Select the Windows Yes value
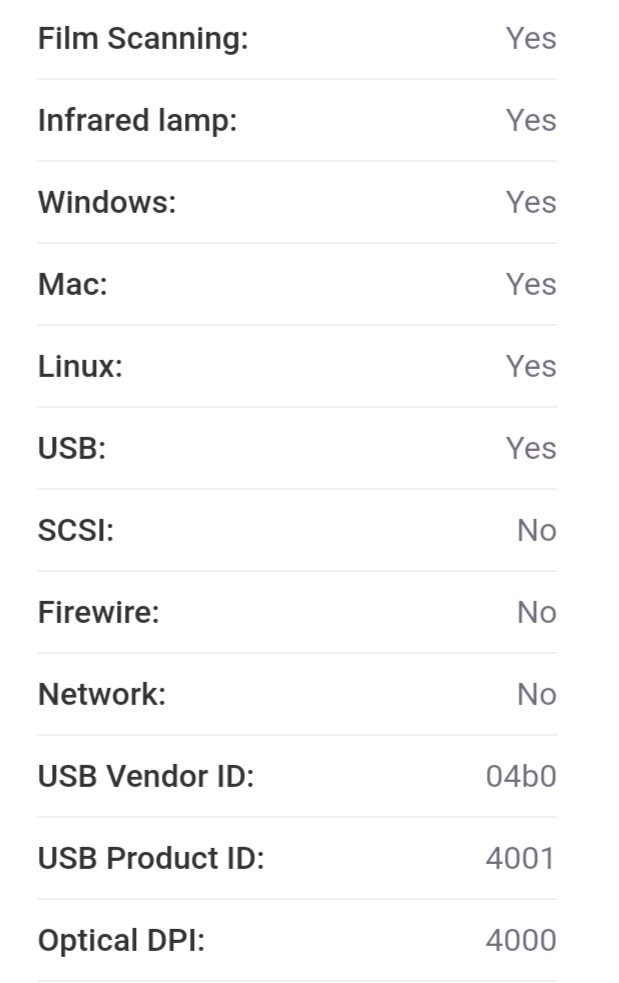 pos(531,202)
